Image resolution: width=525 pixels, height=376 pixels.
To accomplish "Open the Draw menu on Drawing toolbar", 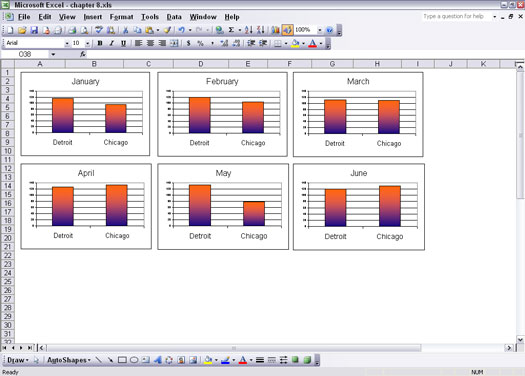I will click(x=17, y=360).
